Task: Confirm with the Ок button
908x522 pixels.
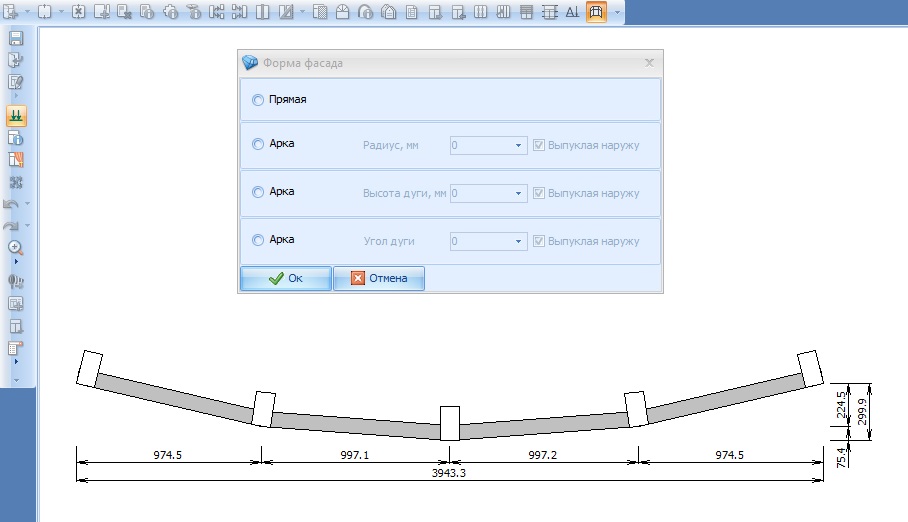Action: click(286, 278)
